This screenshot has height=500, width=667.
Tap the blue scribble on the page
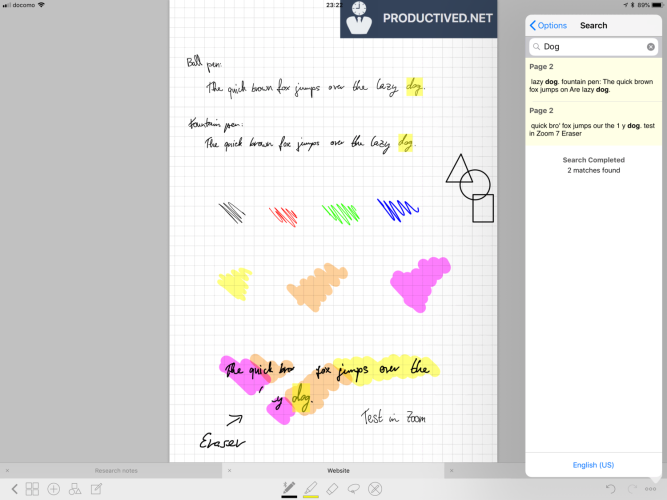click(x=398, y=210)
